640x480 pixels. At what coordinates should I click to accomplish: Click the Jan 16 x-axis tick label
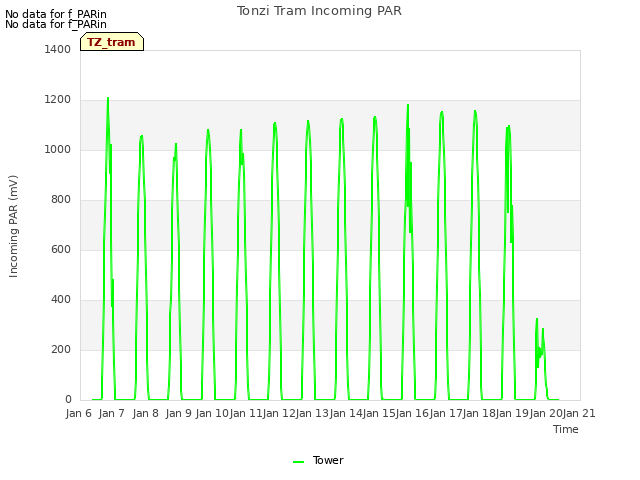click(x=412, y=413)
